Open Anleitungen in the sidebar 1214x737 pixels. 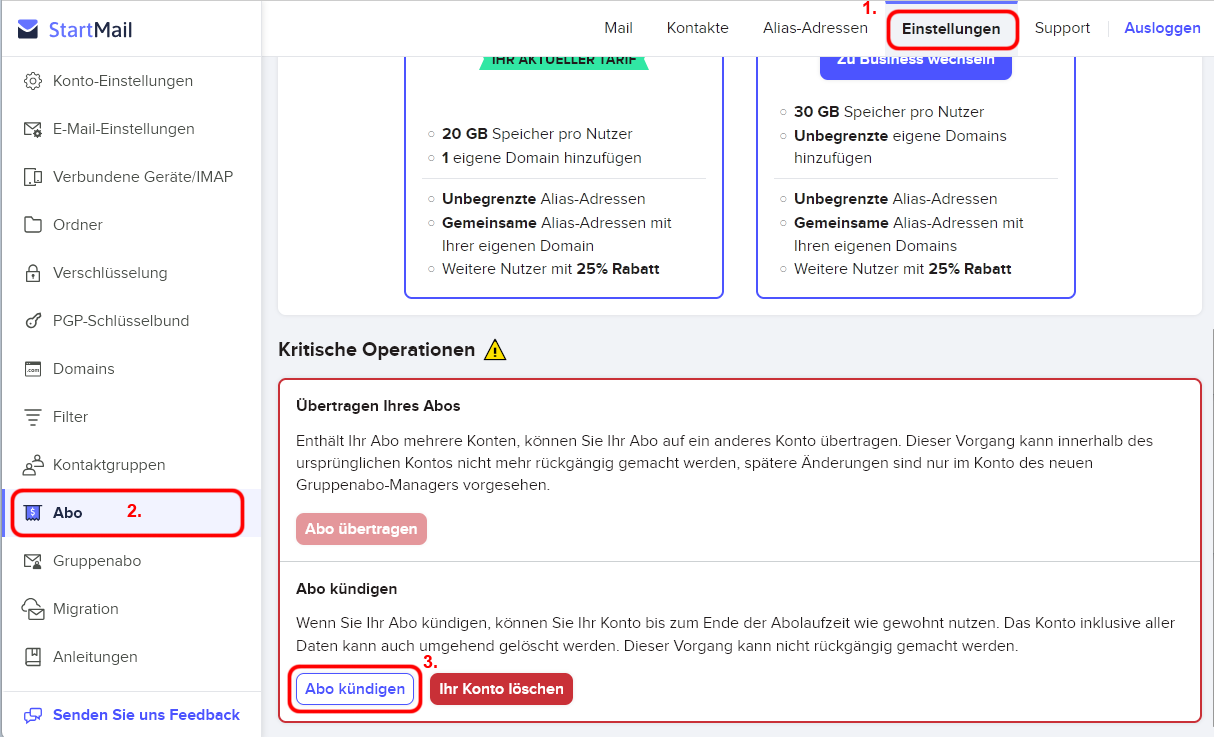(131, 657)
